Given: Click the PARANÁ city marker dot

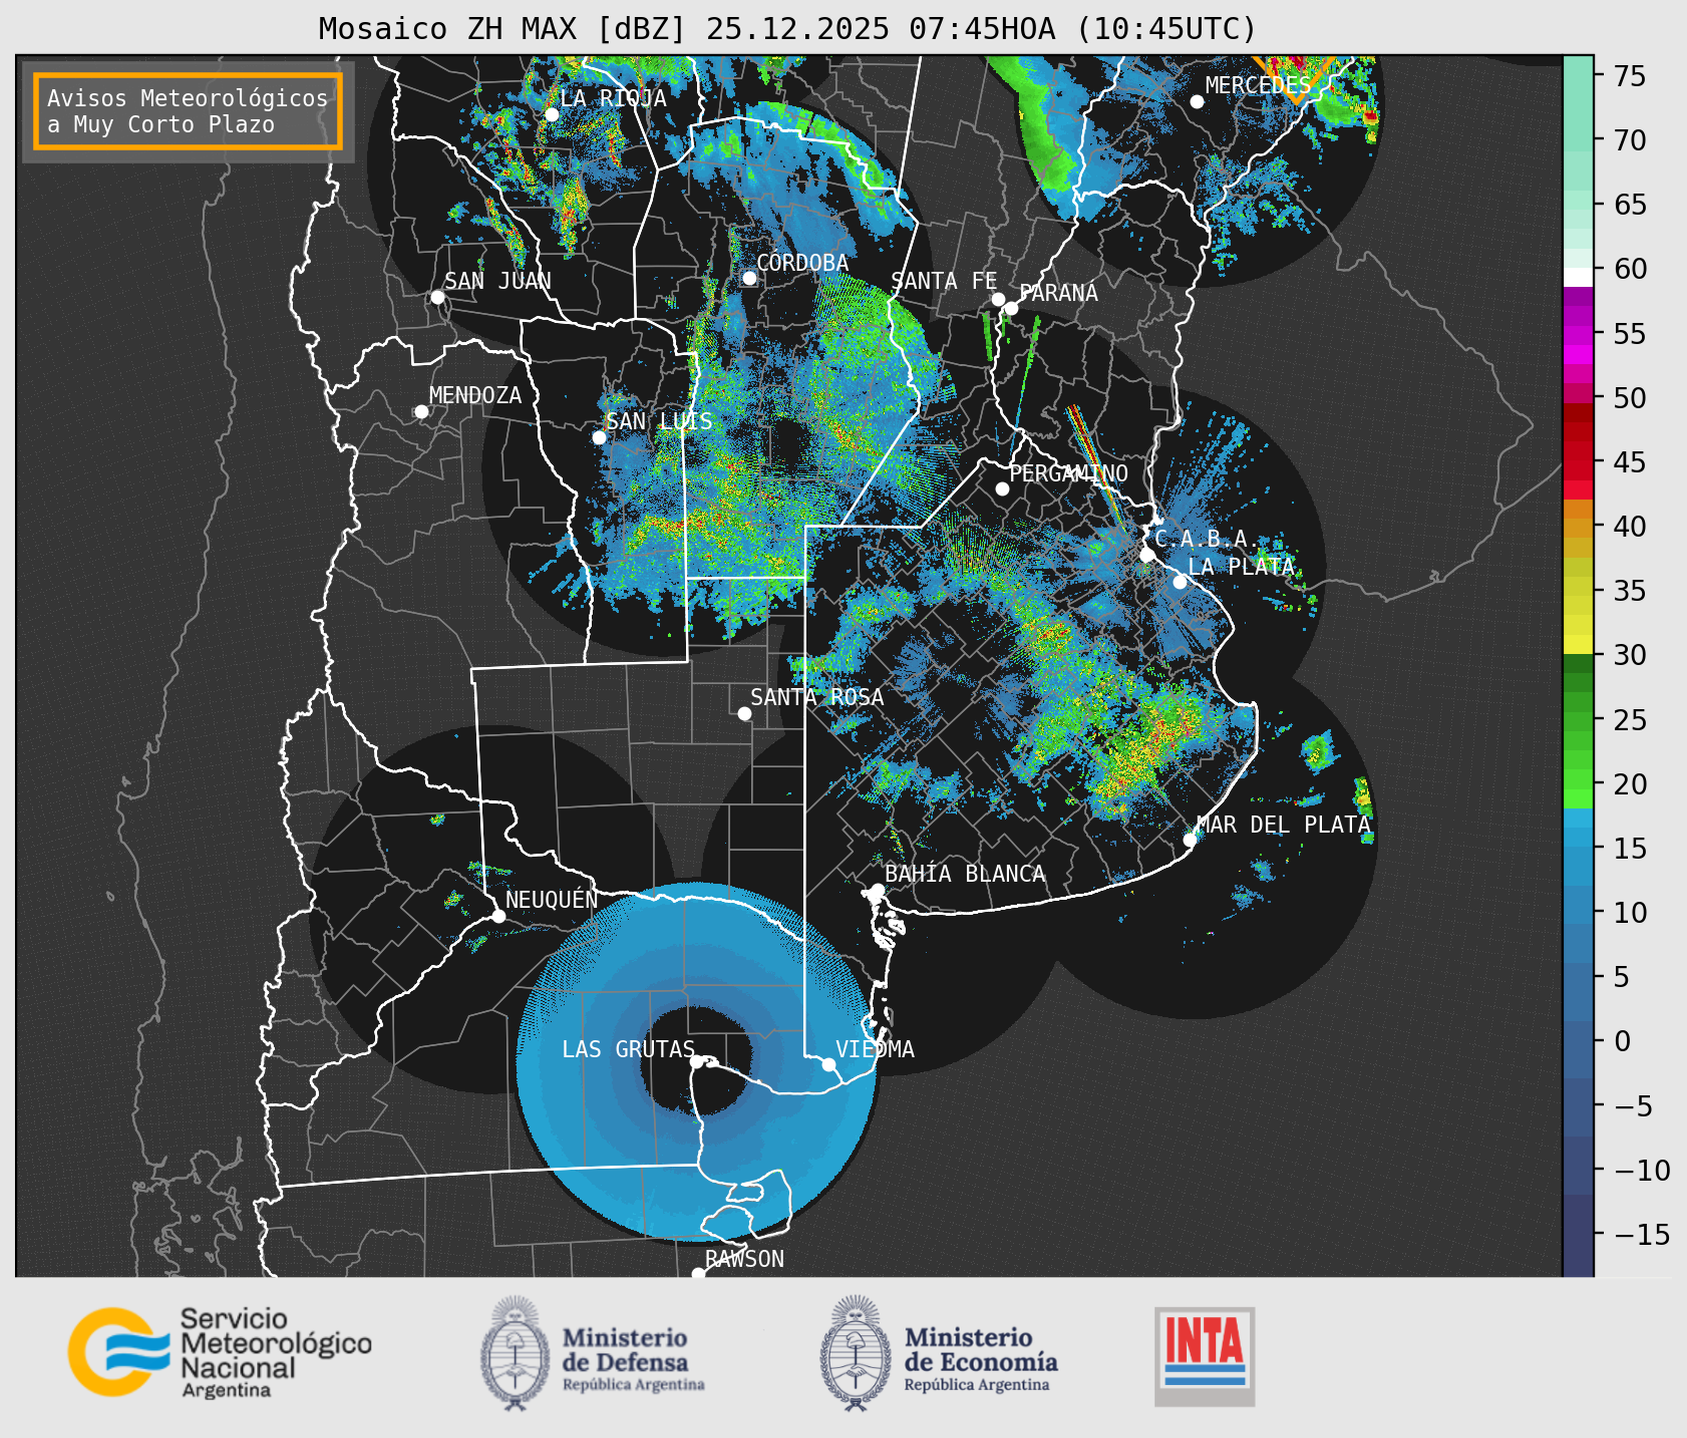Looking at the screenshot, I should (1011, 308).
